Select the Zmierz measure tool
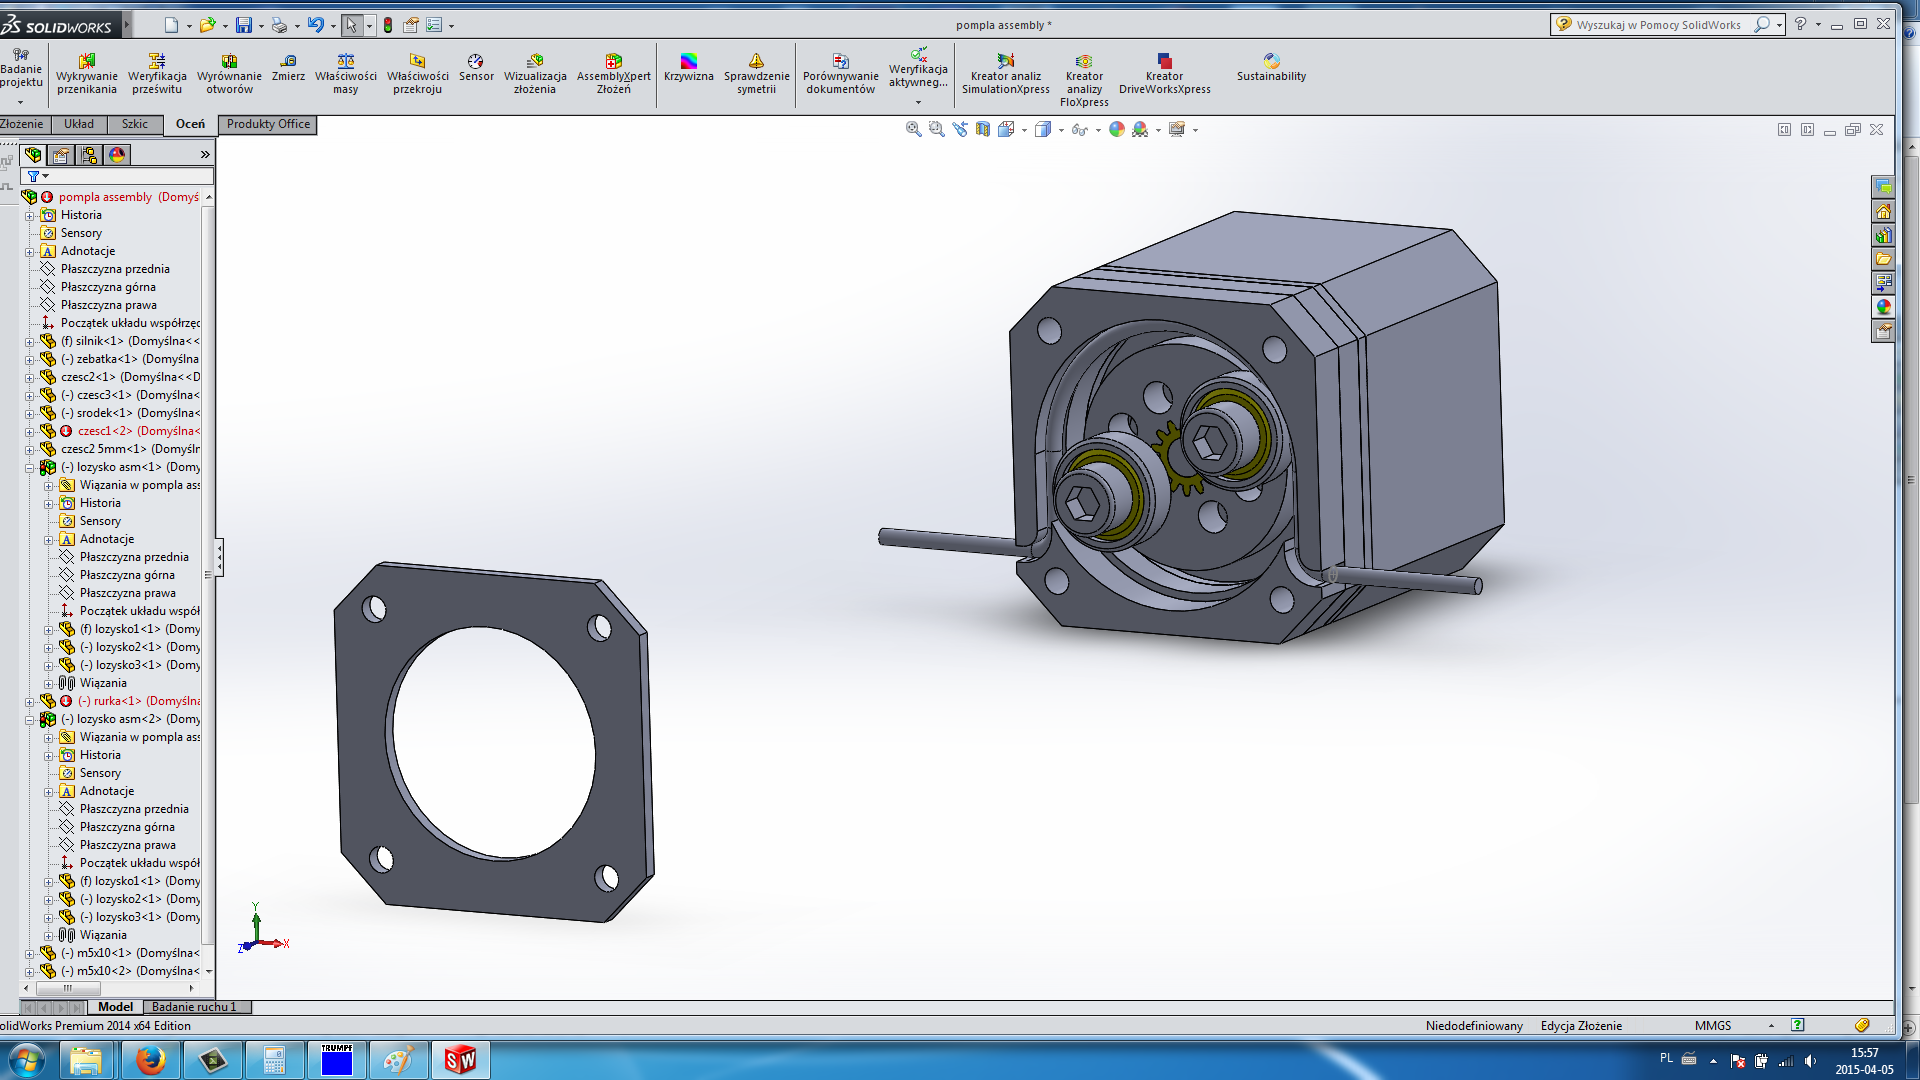 pos(288,68)
